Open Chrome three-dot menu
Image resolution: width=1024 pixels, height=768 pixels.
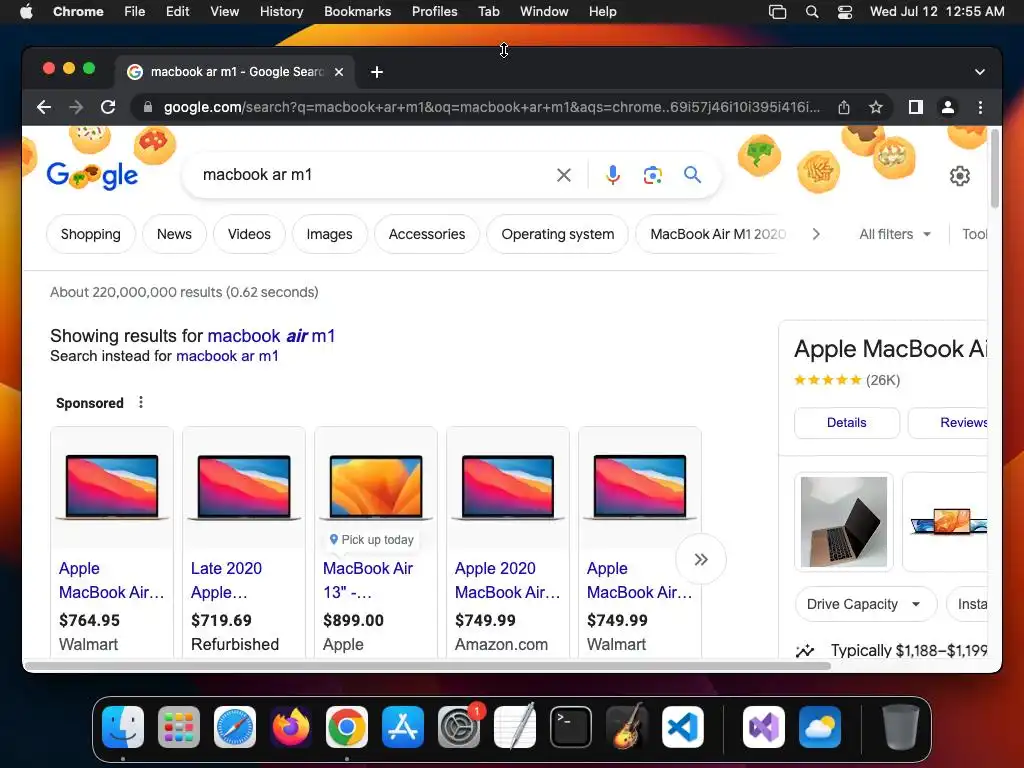pyautogui.click(x=980, y=107)
